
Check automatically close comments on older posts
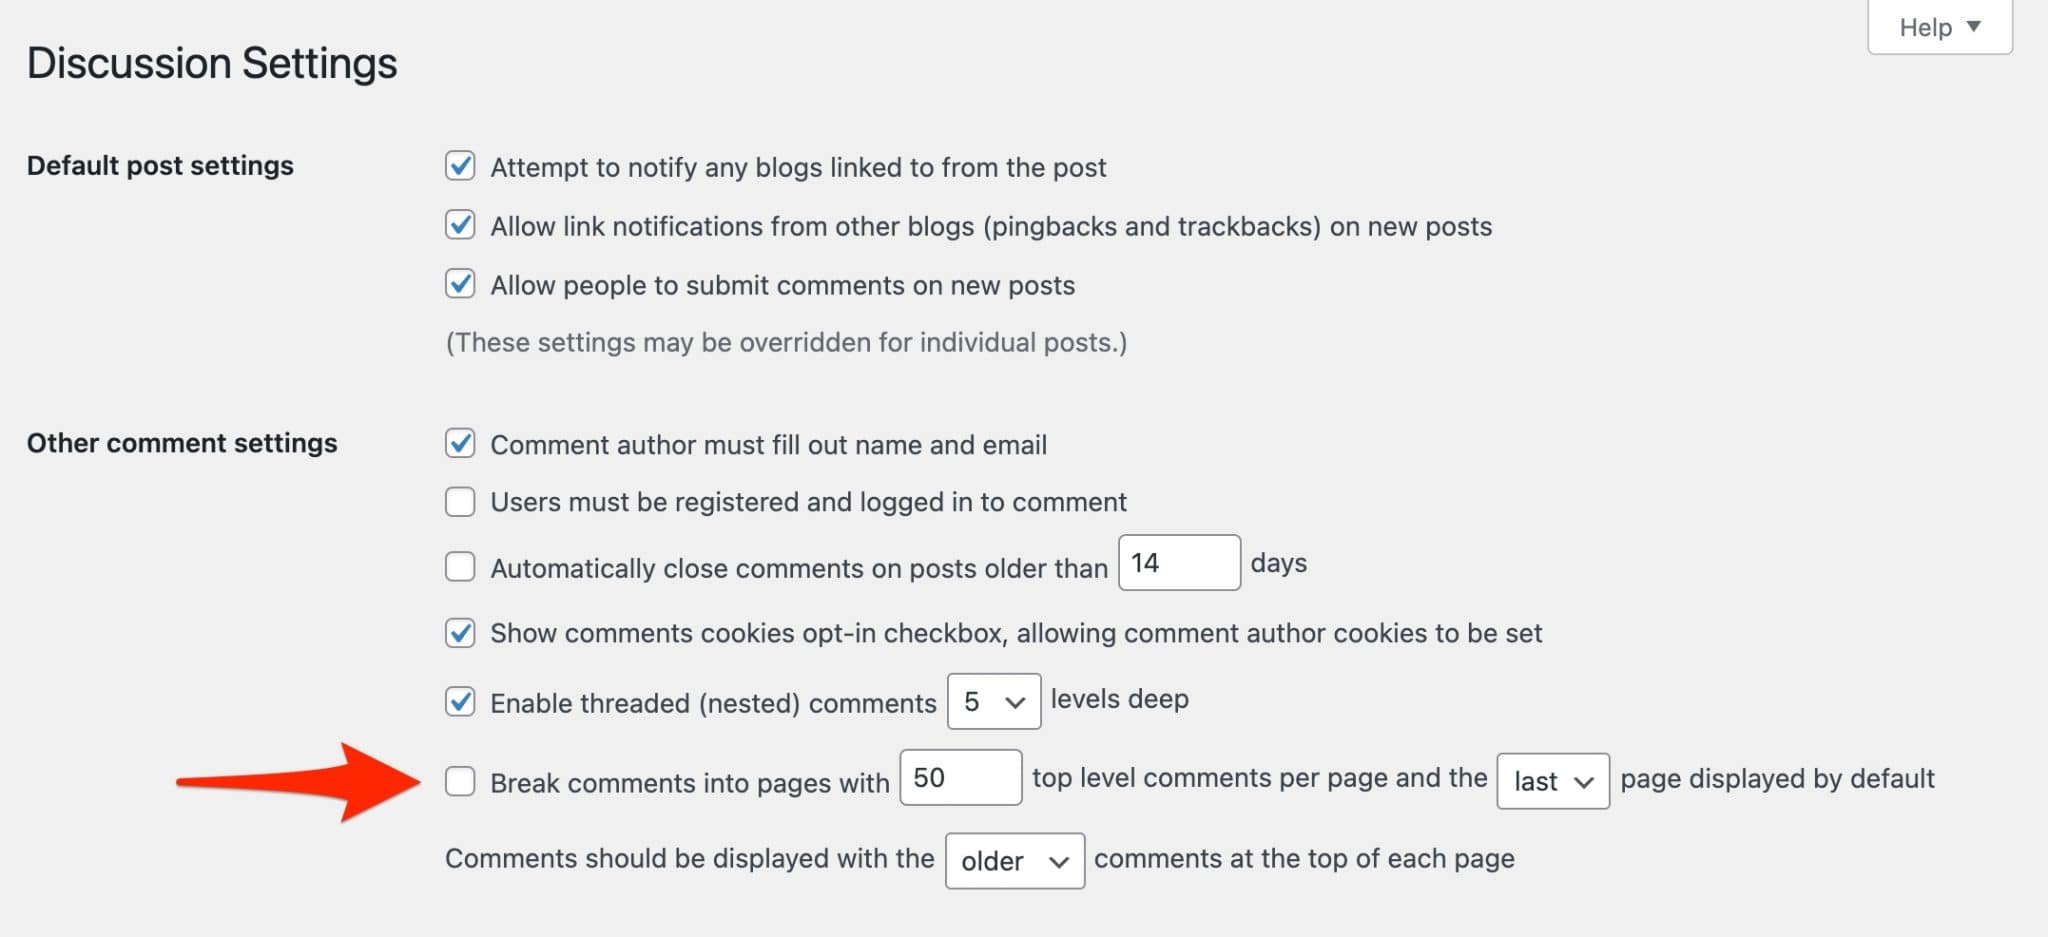point(460,566)
